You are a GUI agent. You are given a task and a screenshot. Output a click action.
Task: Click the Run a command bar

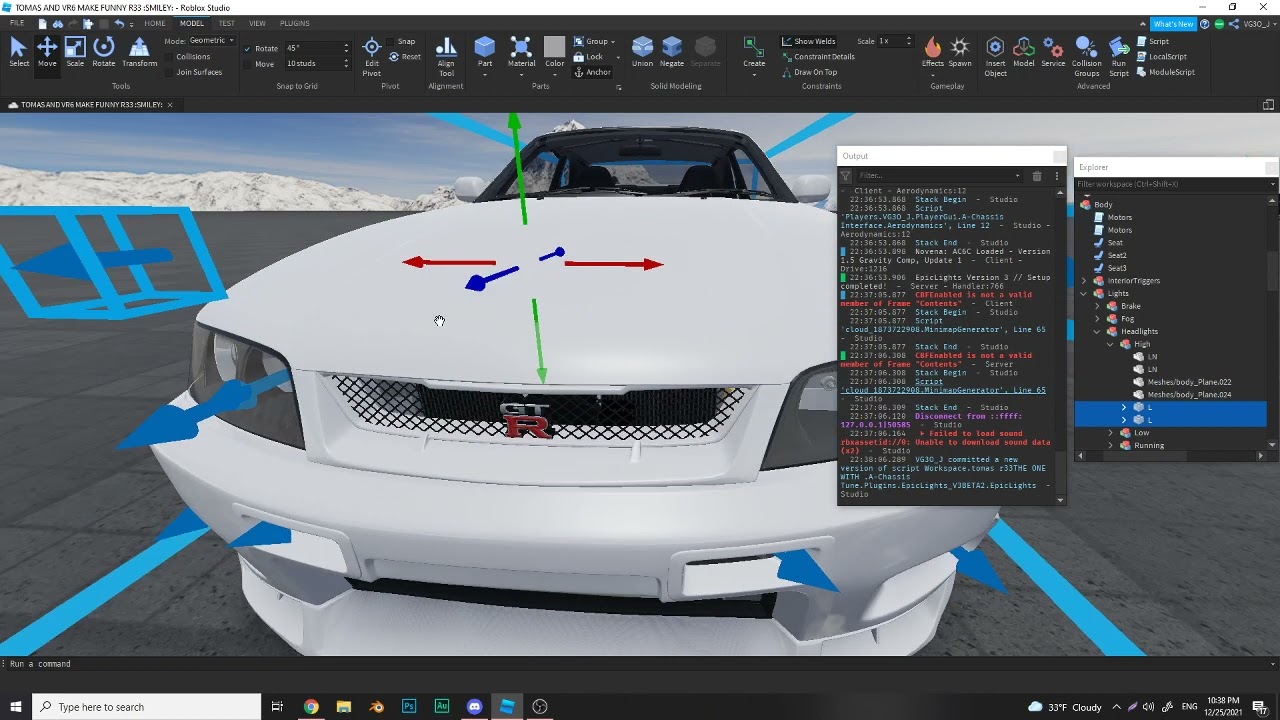[x=640, y=664]
